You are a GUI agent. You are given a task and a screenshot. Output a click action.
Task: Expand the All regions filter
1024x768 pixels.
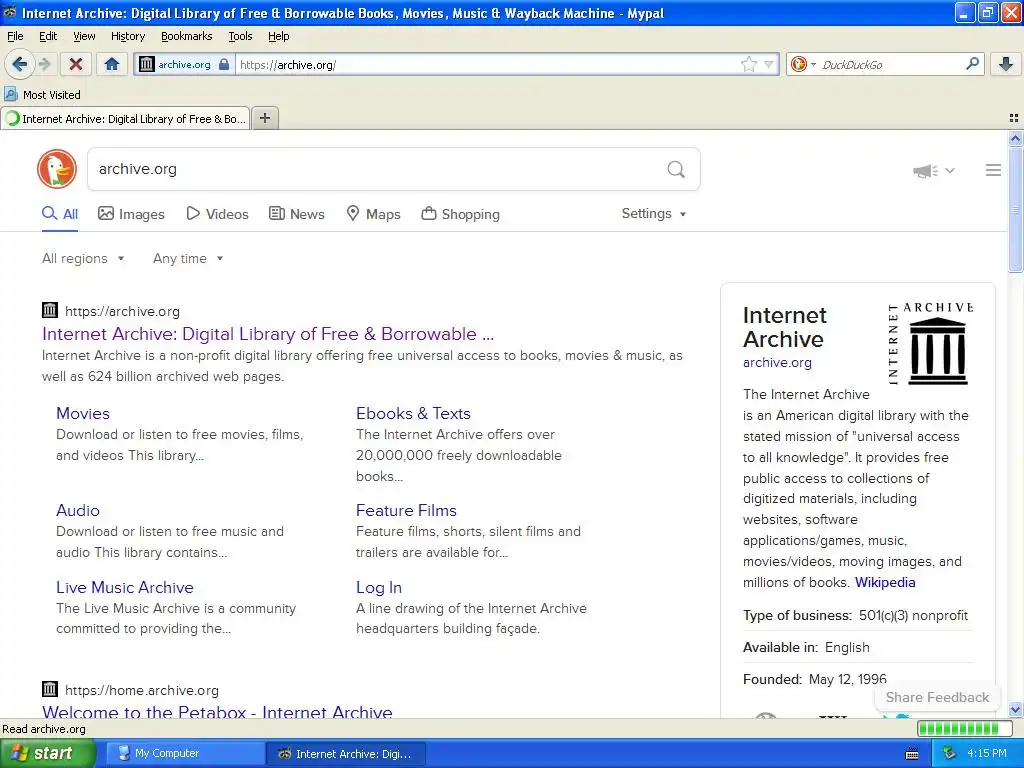(x=83, y=259)
